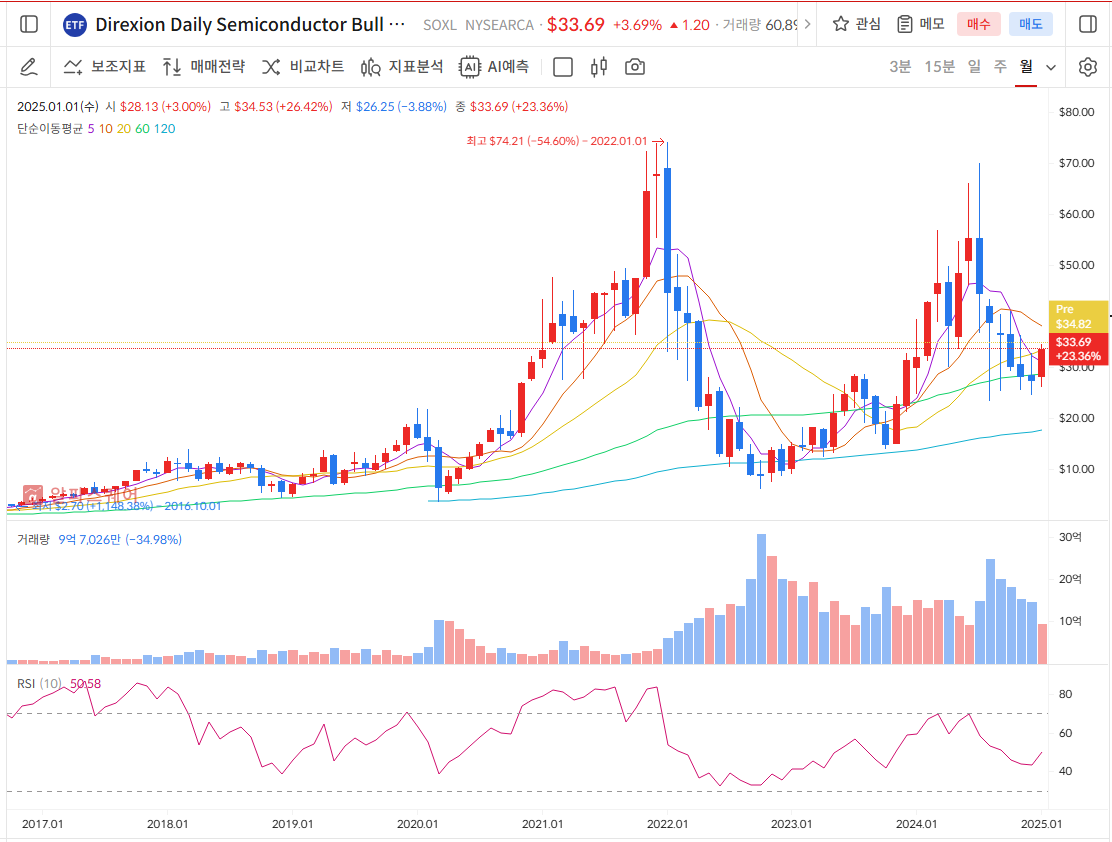Open 보조지표 indicators menu
1112x842 pixels.
click(105, 67)
